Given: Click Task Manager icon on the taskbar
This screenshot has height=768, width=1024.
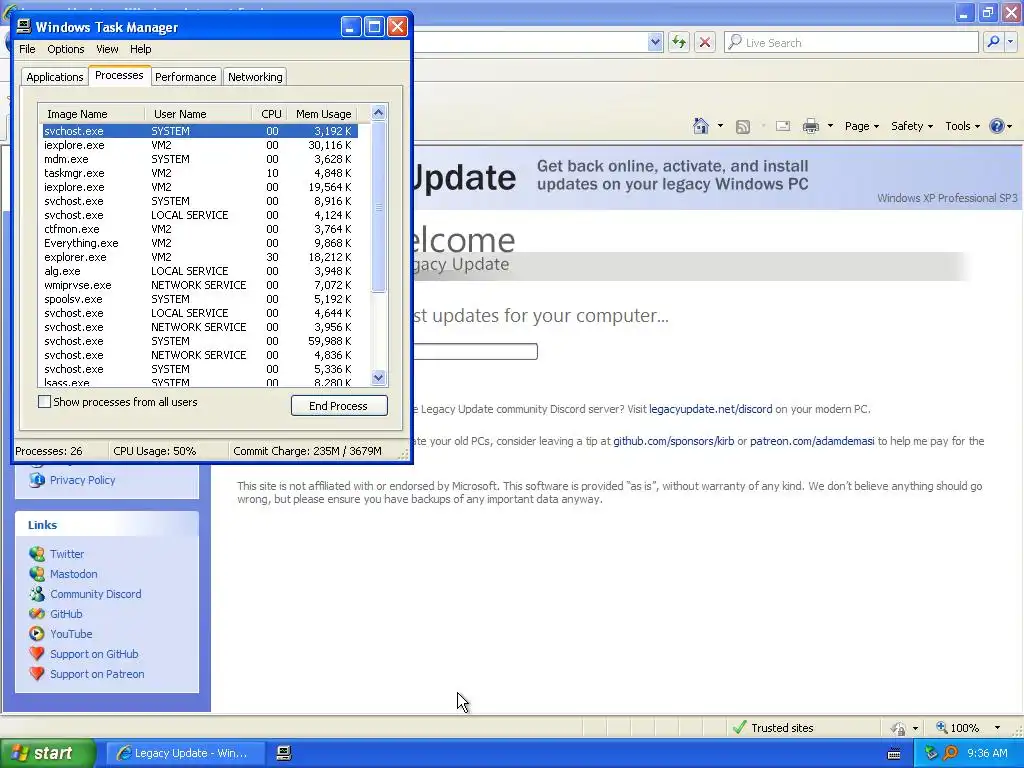Looking at the screenshot, I should [283, 753].
